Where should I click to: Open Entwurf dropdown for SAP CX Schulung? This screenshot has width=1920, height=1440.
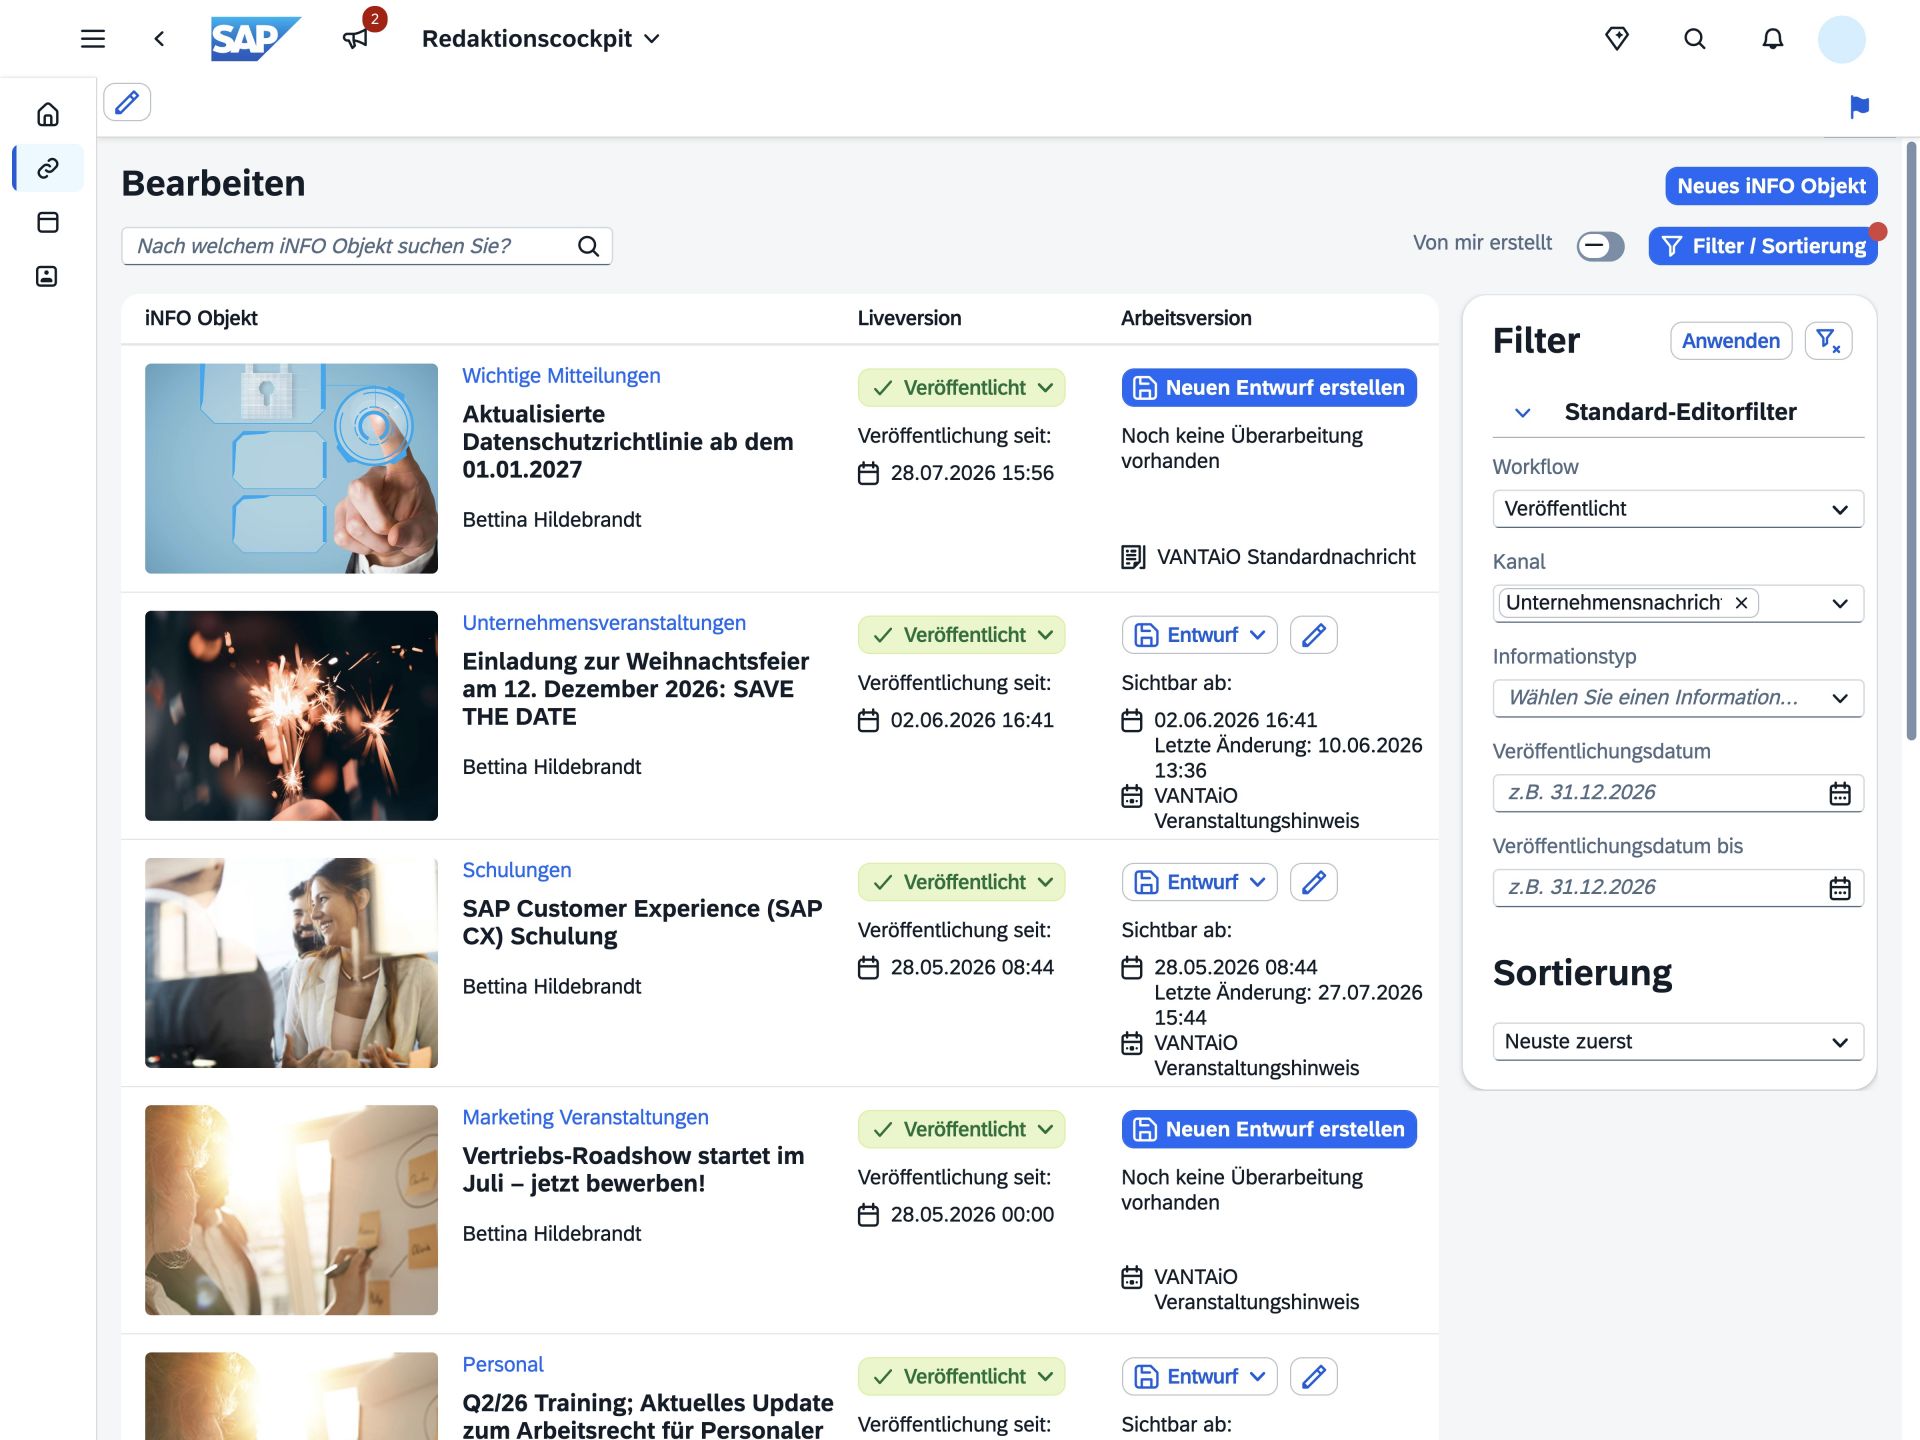point(1200,882)
